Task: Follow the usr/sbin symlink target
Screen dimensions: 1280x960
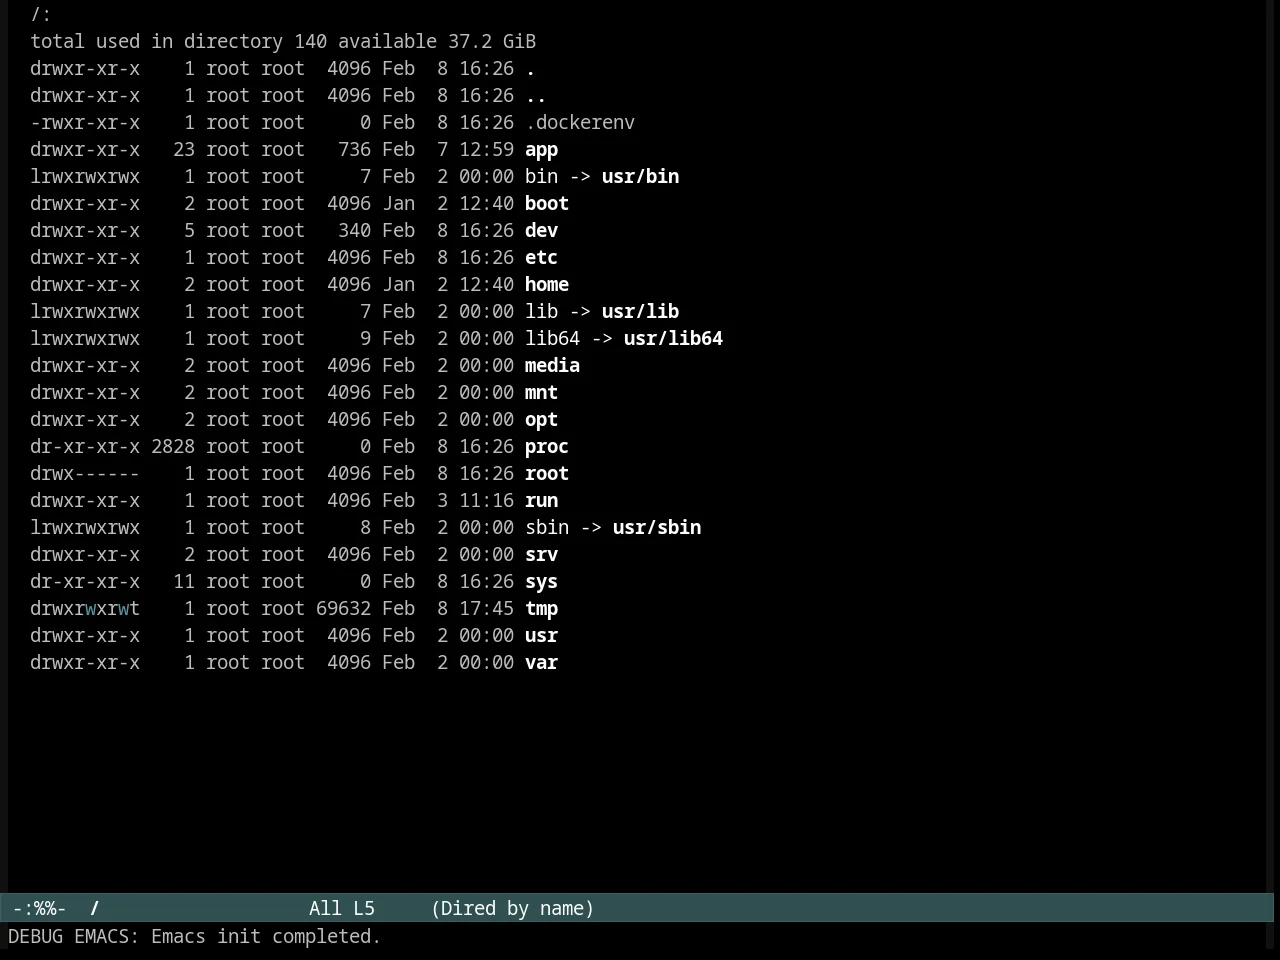Action: (x=657, y=528)
